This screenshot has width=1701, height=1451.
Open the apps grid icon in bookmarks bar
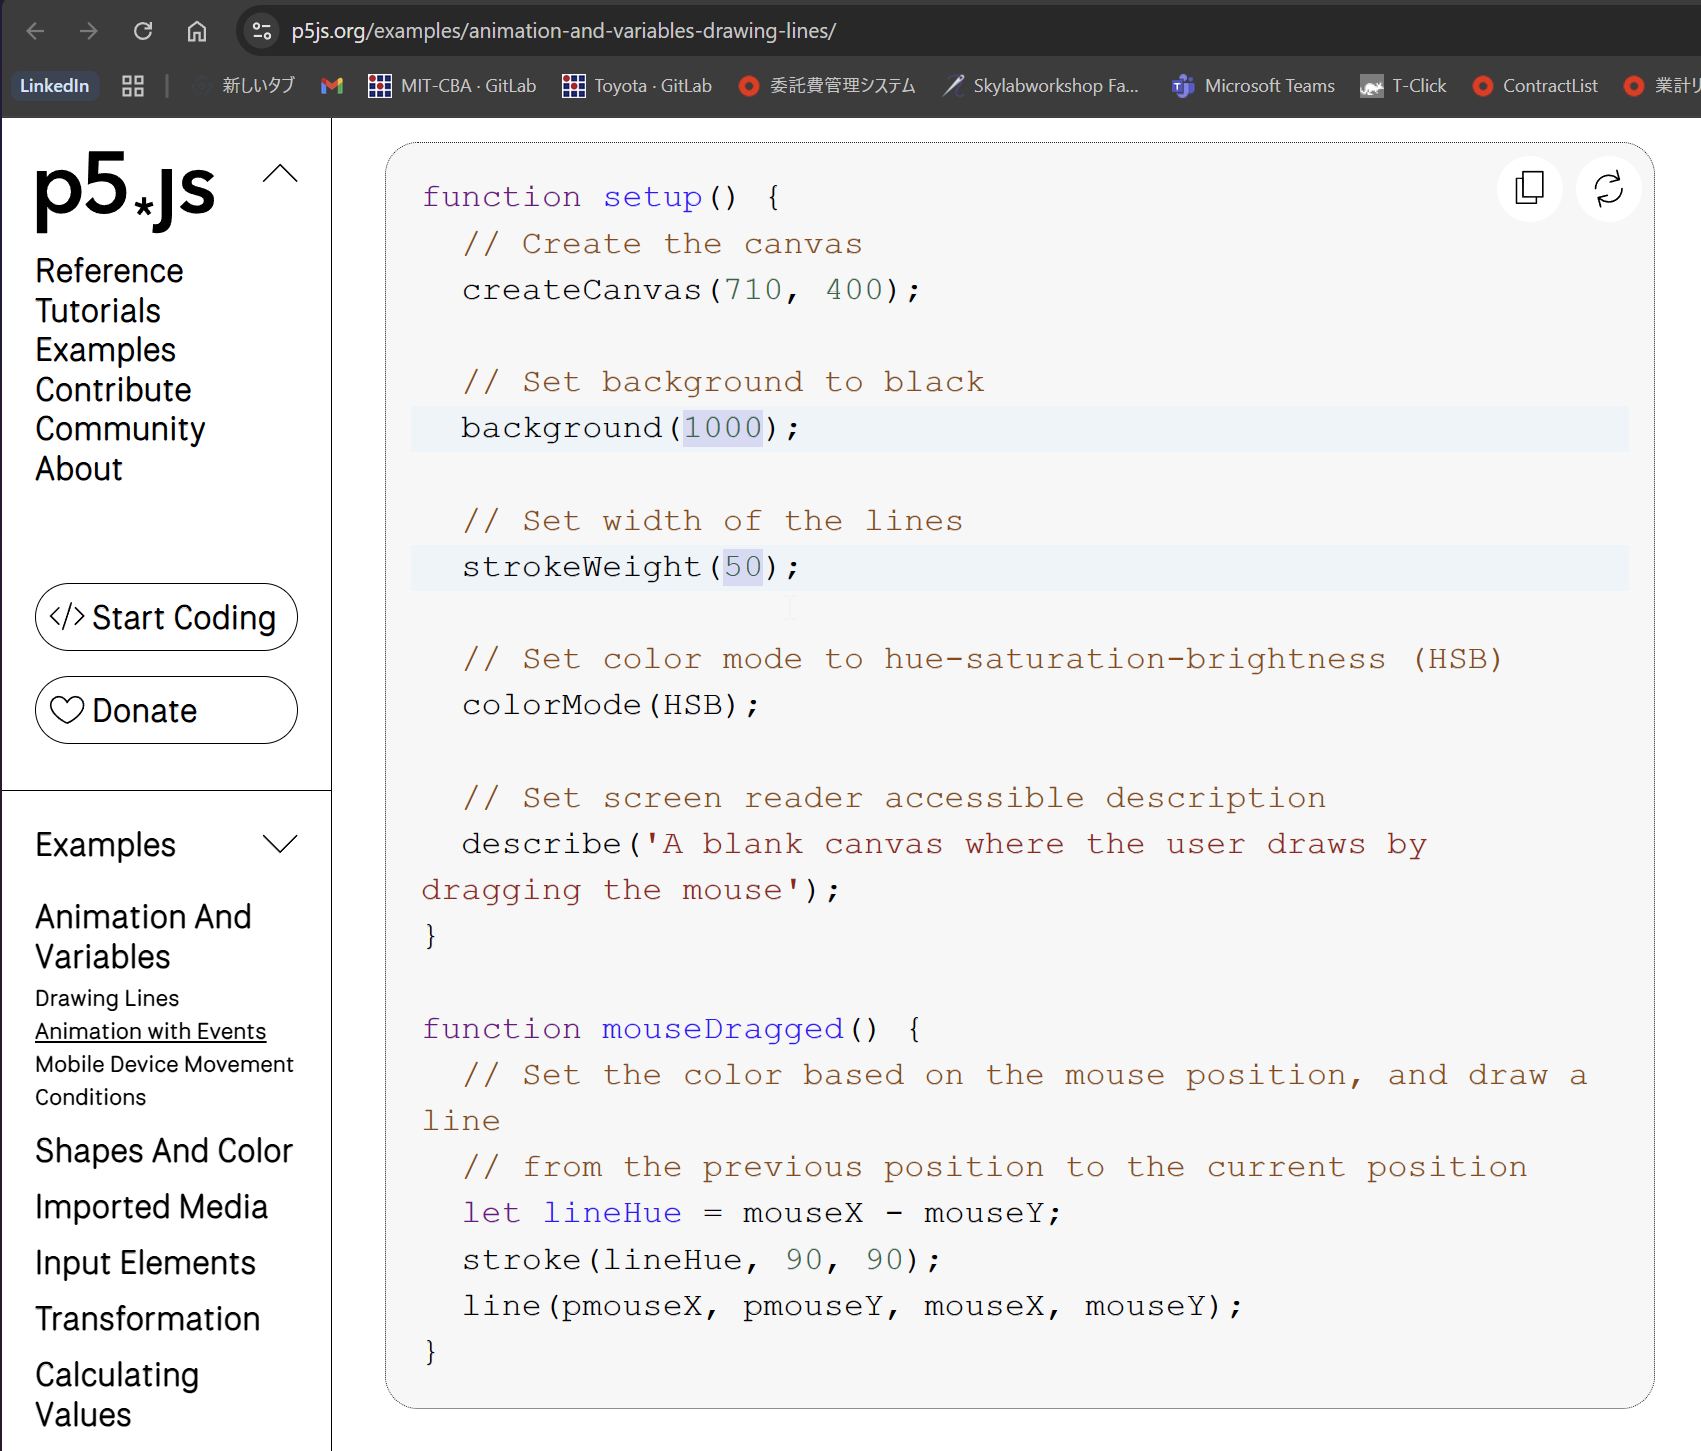pos(133,86)
